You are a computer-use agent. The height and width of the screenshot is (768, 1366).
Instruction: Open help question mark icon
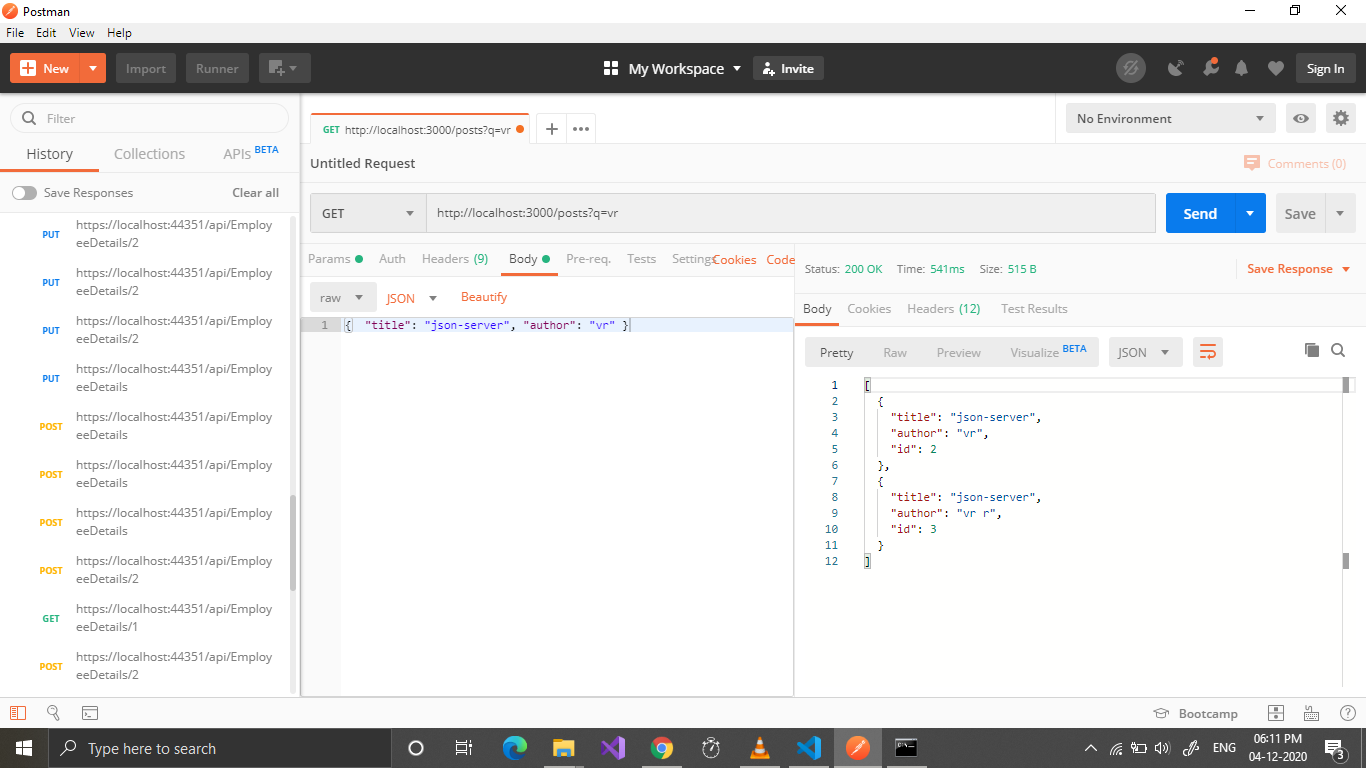[x=1347, y=713]
